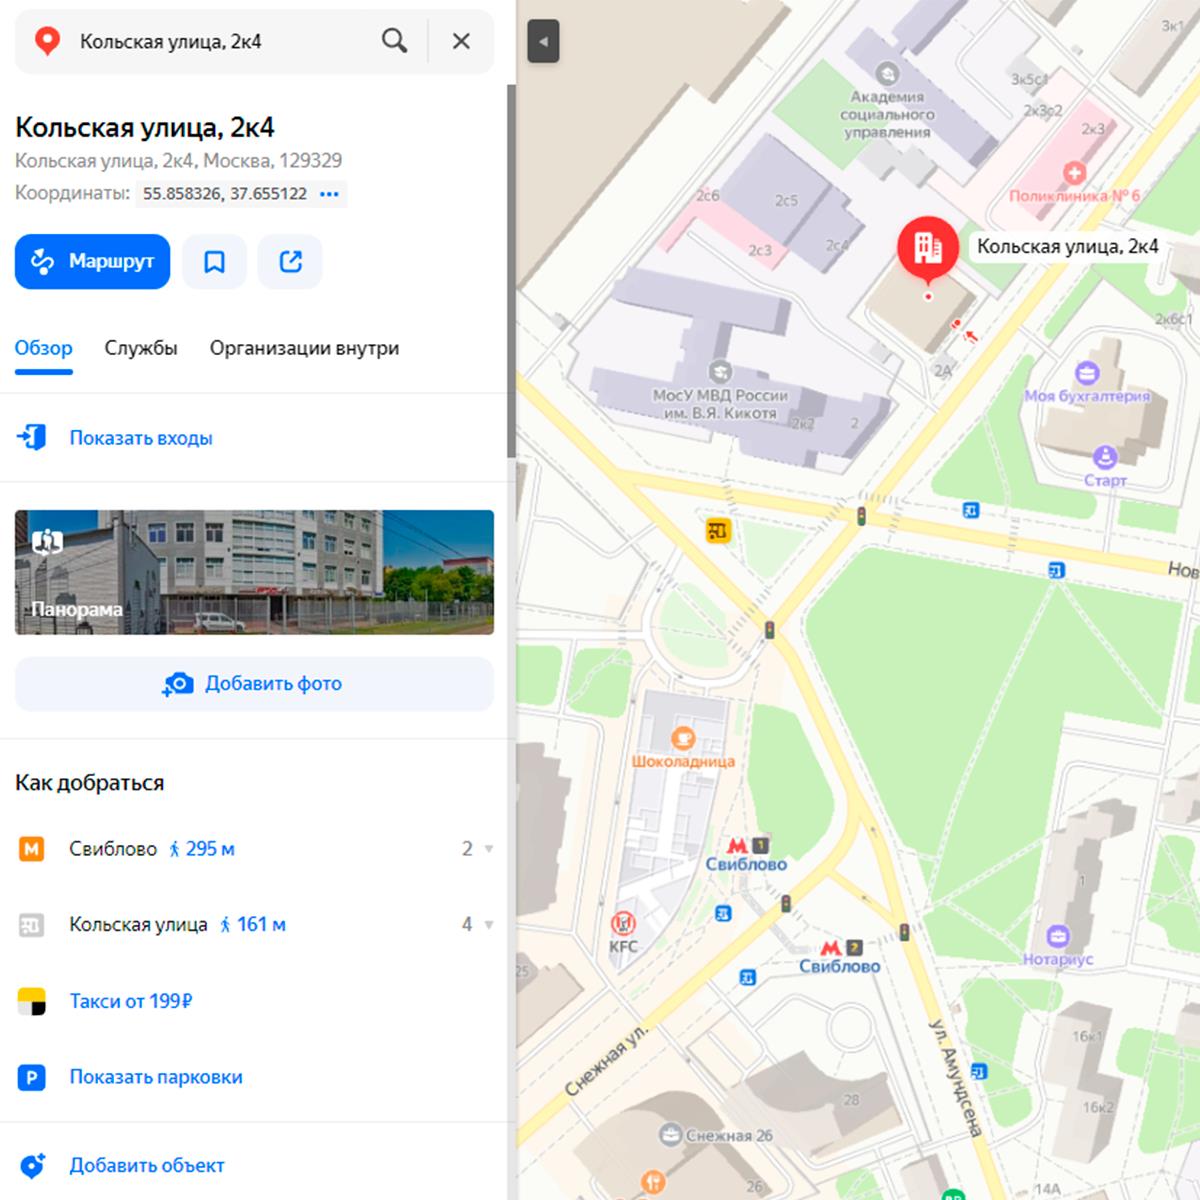Open the Панорама street view thumbnail
Screen dimensions: 1200x1200
[x=254, y=572]
